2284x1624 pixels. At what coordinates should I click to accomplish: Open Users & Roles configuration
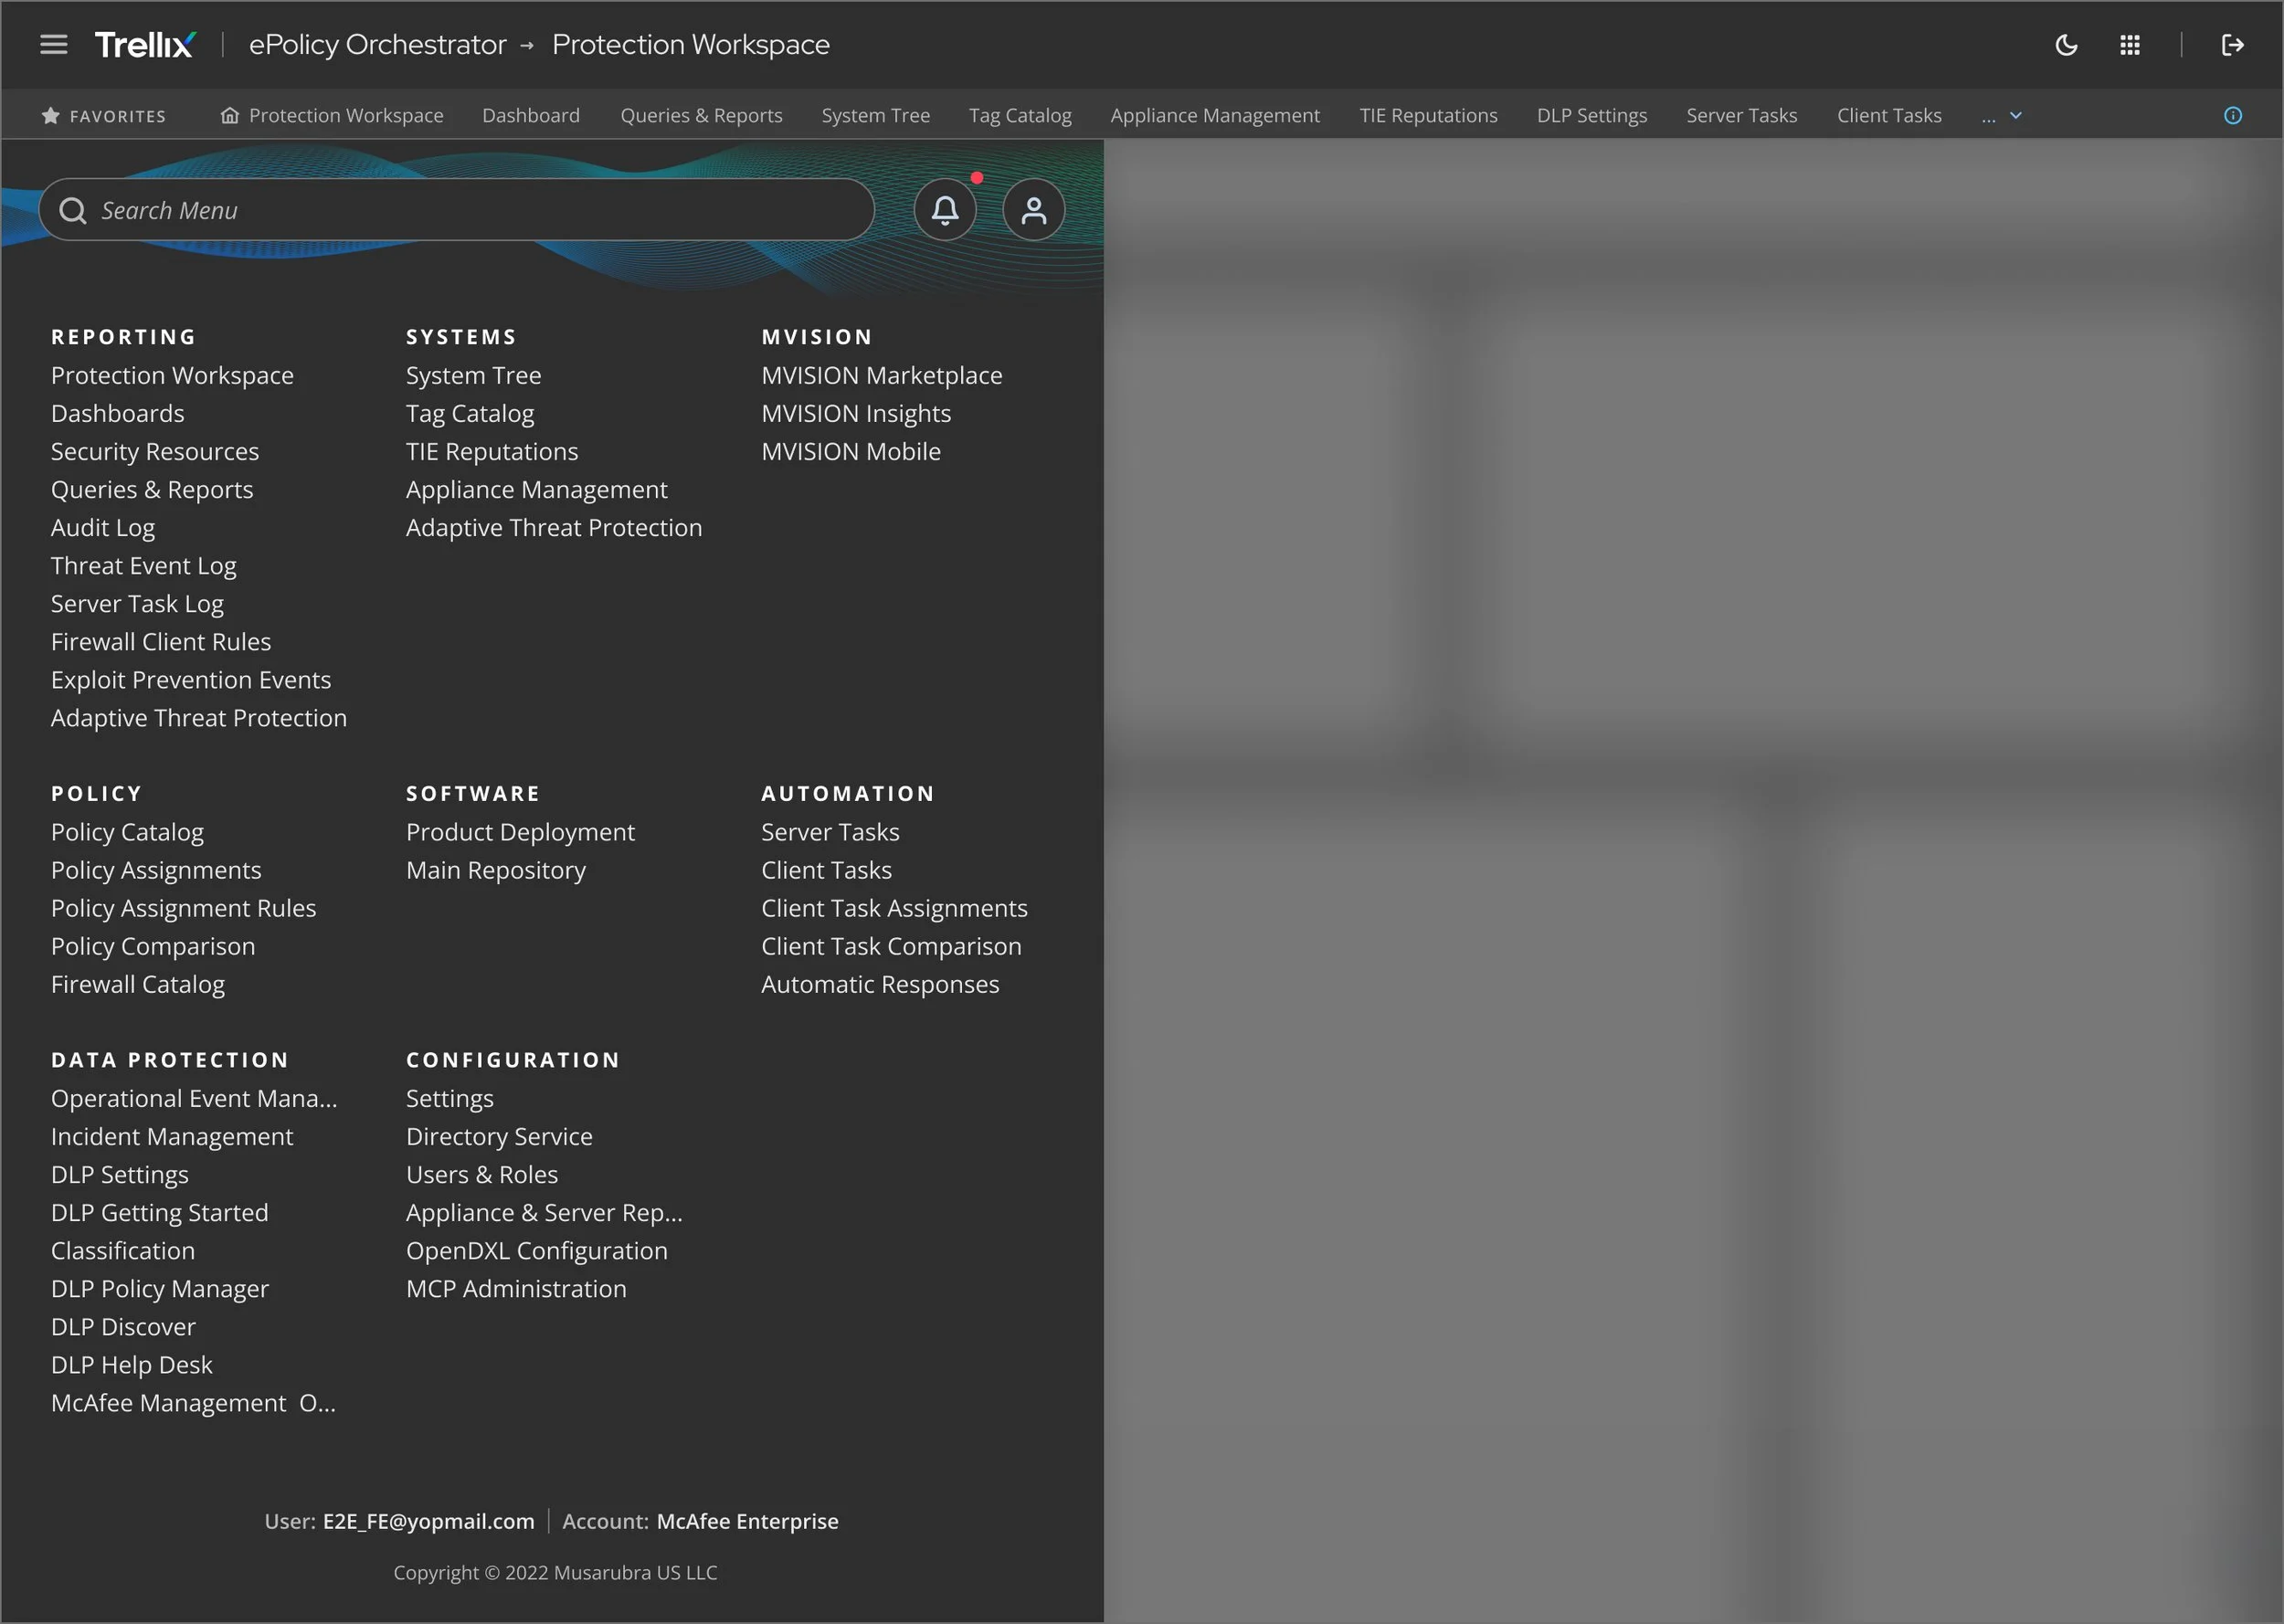[481, 1175]
